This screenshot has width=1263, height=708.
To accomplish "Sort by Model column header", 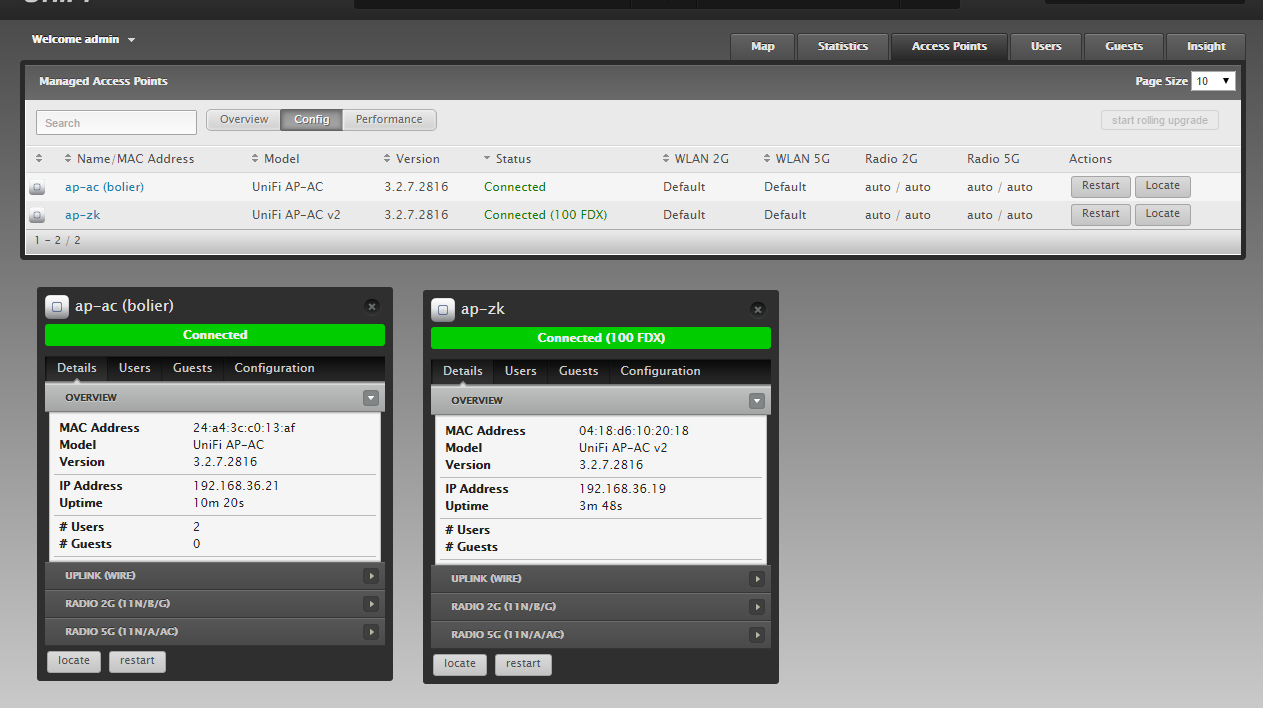I will point(275,159).
